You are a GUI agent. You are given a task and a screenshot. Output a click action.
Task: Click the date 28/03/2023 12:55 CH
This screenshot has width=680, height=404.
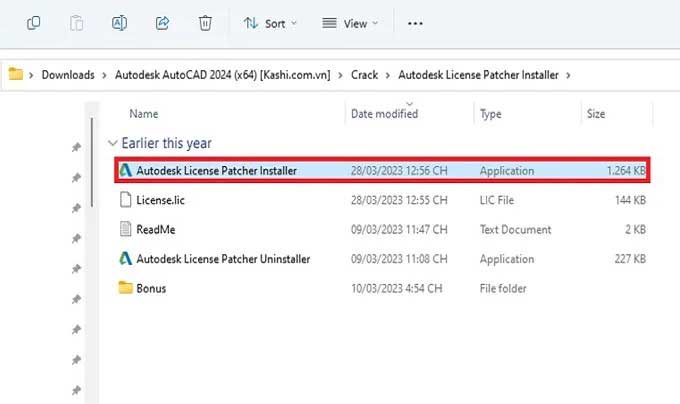click(x=399, y=200)
